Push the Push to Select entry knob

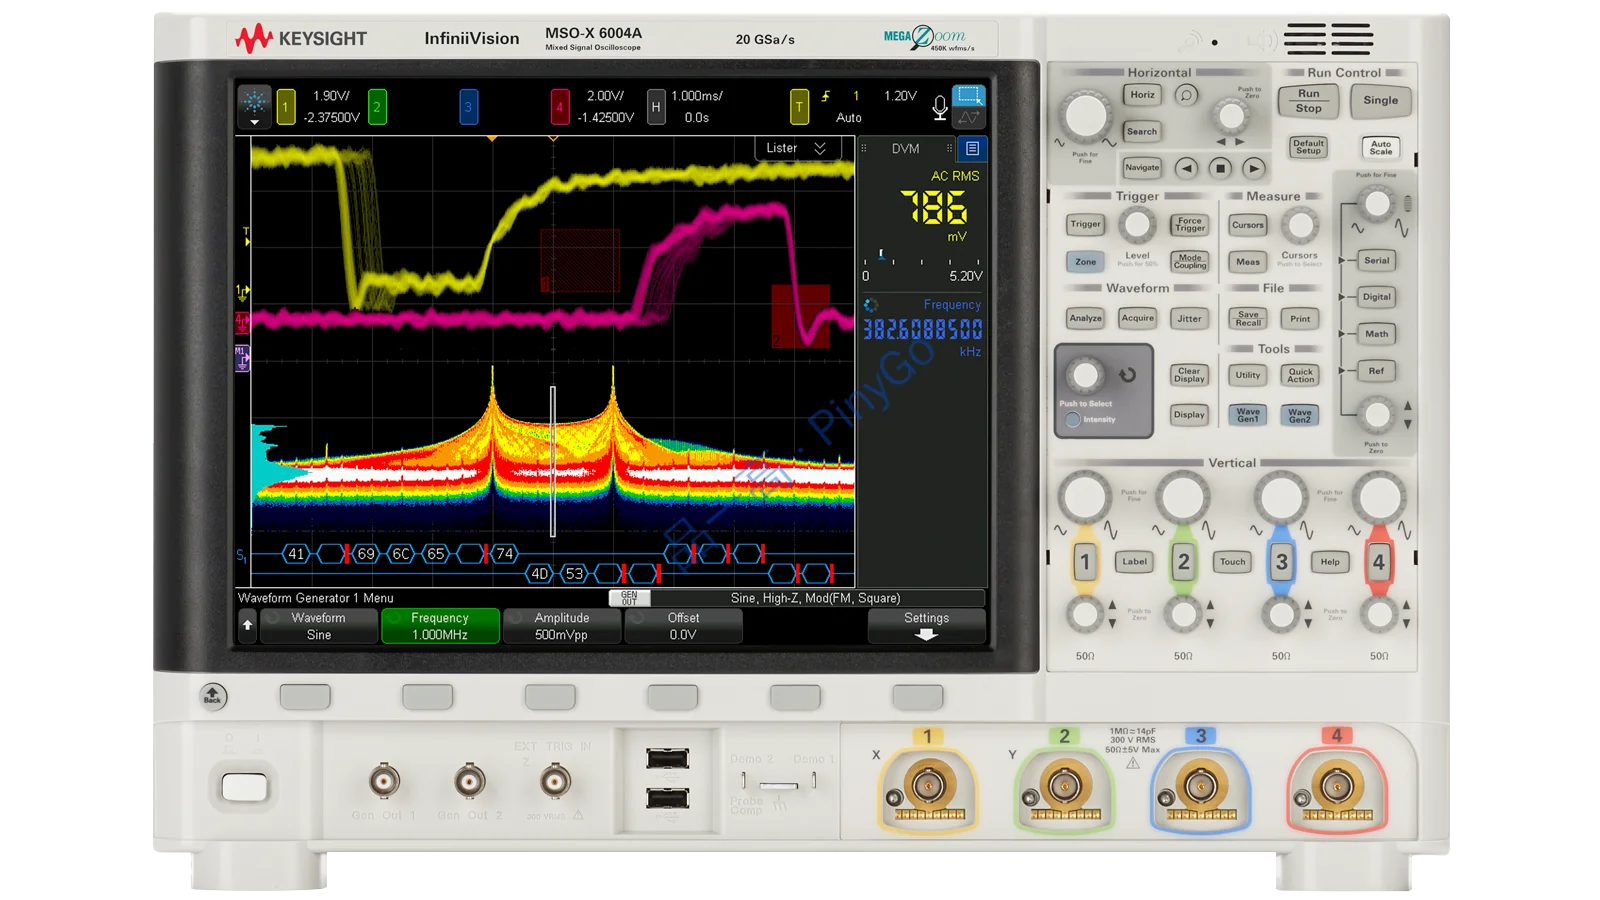pyautogui.click(x=1084, y=375)
